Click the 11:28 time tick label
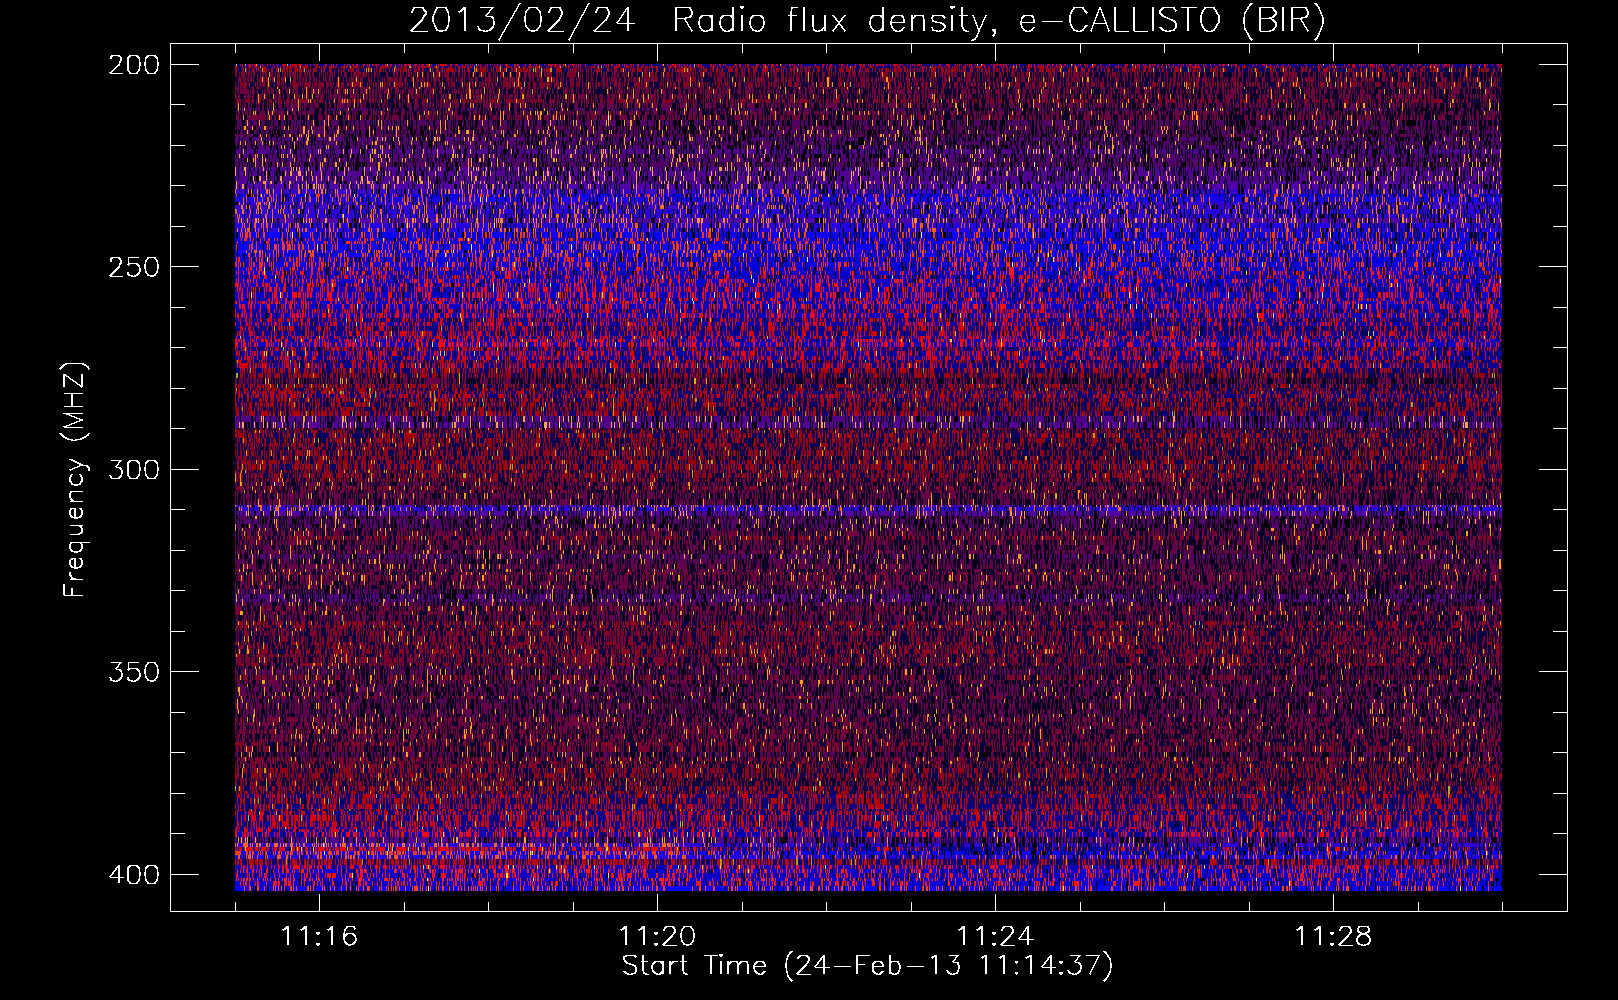 tap(1333, 937)
